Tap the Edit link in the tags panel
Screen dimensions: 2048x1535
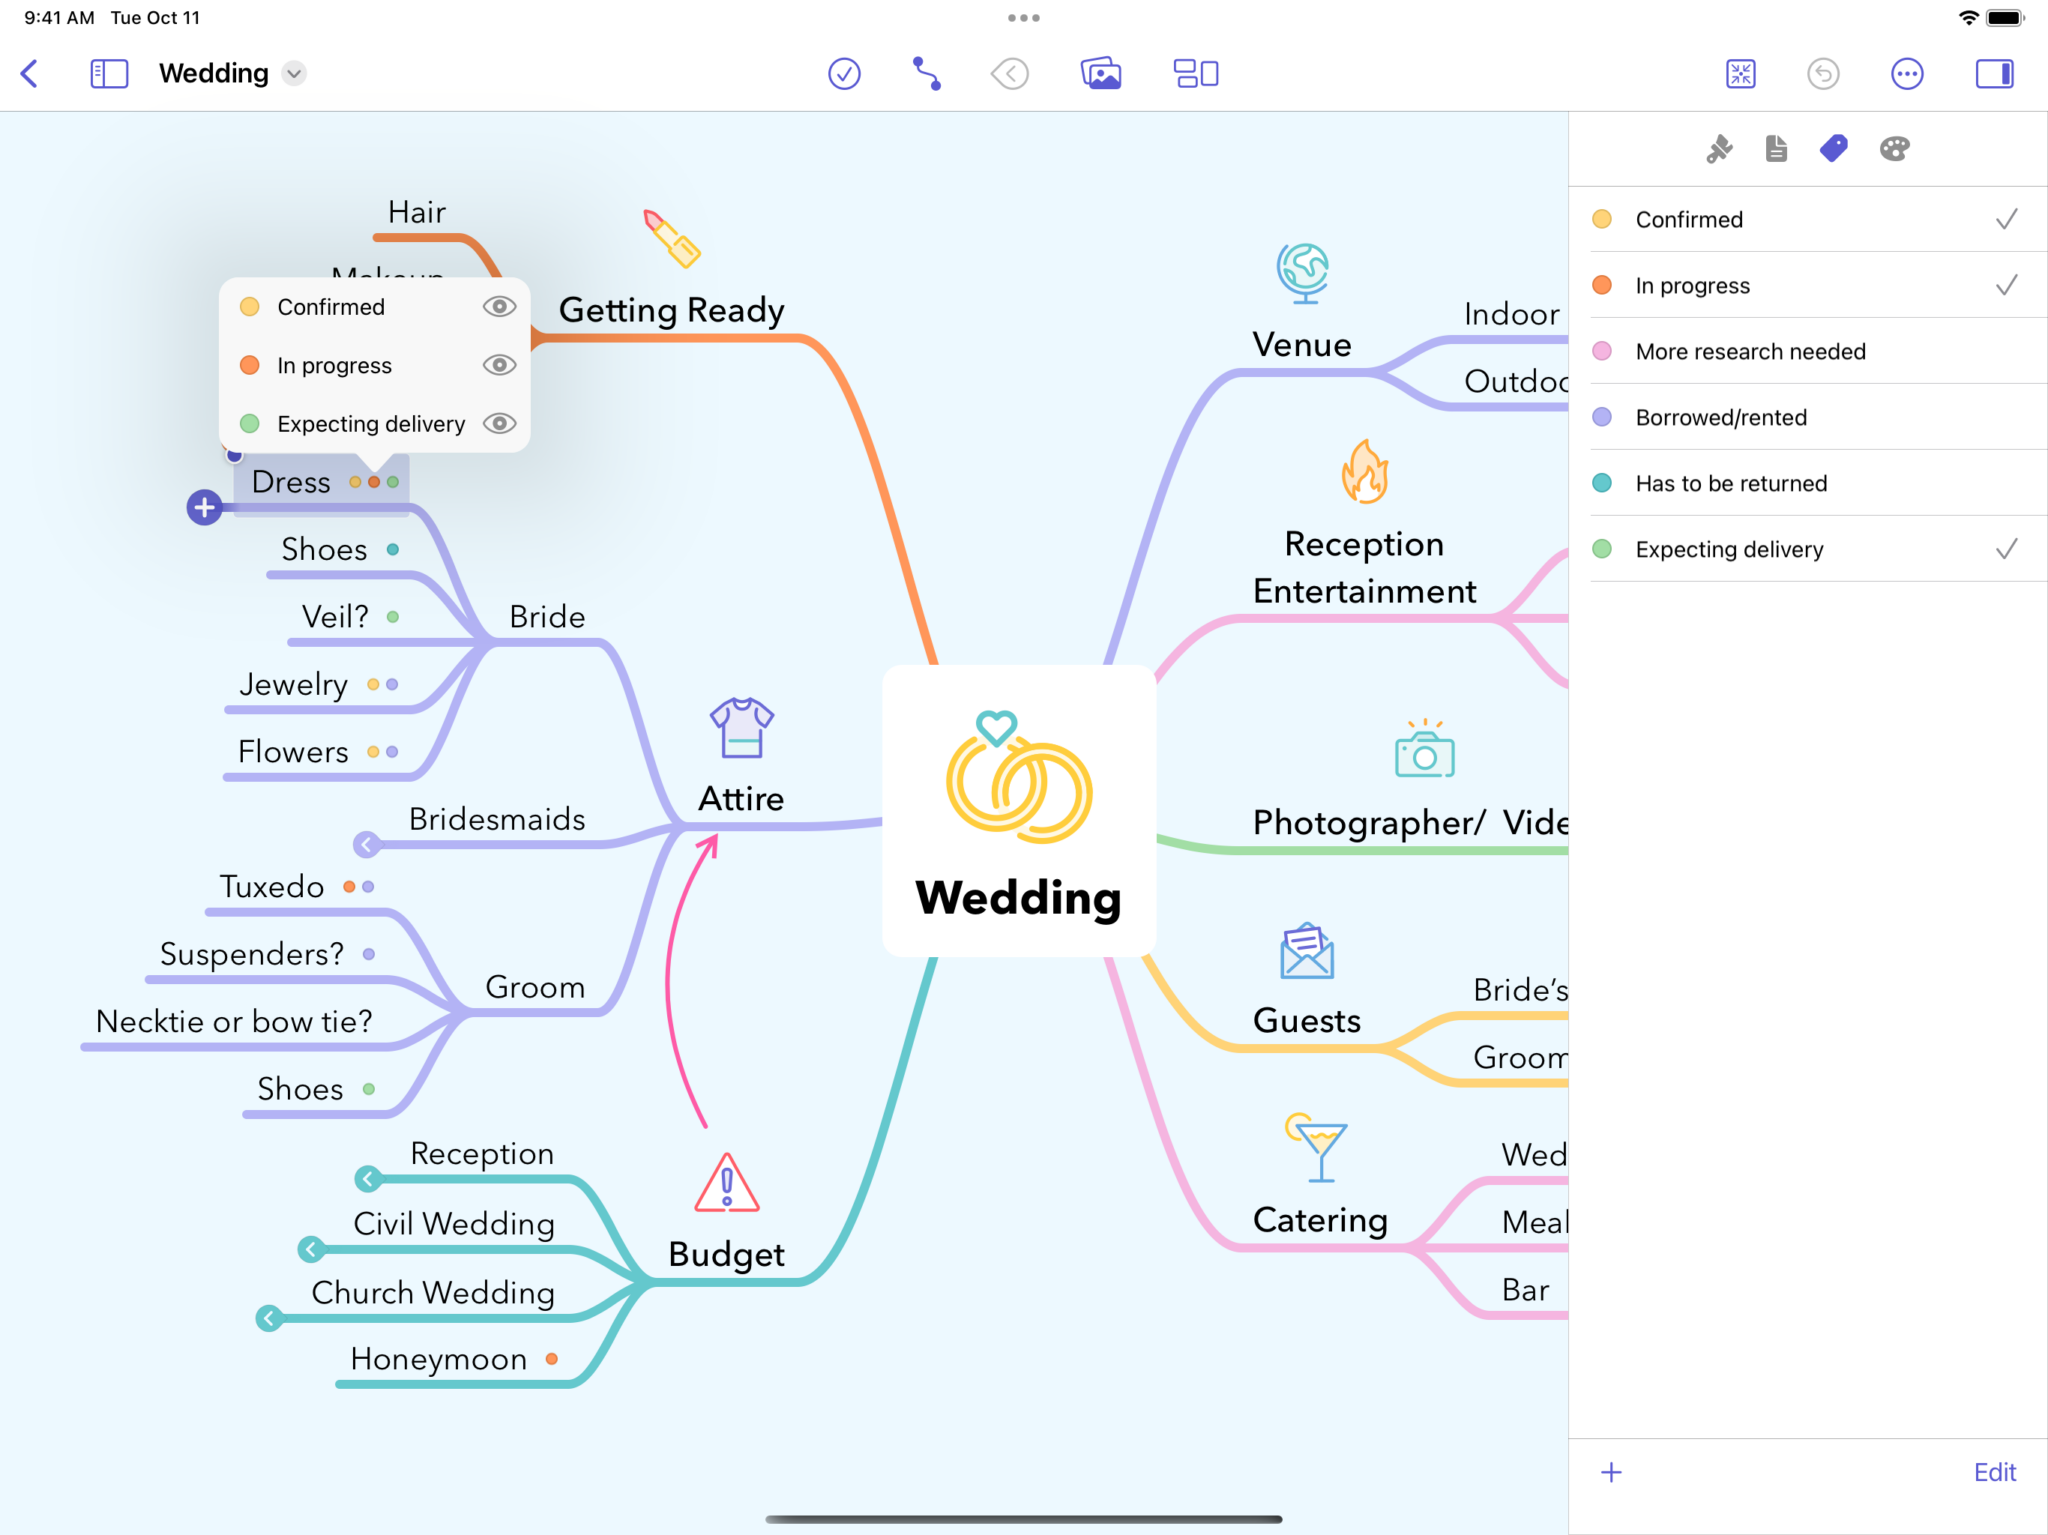(1994, 1471)
